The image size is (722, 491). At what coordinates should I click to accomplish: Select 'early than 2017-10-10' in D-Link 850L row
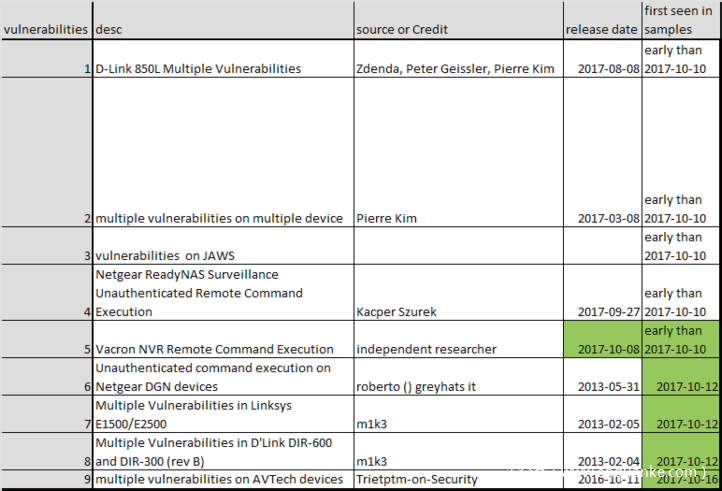click(681, 59)
